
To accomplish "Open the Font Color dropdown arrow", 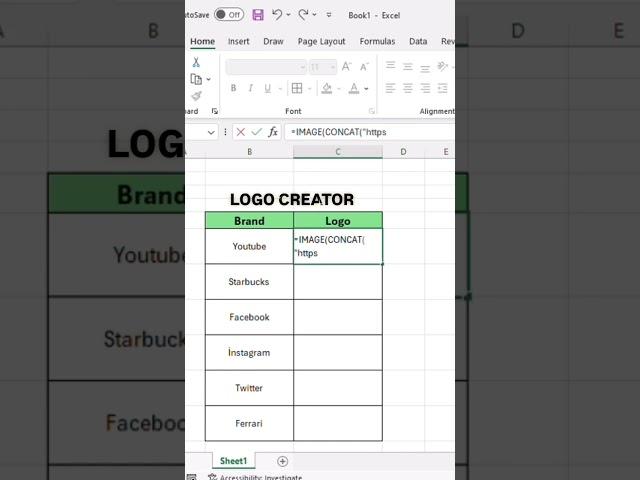I will coord(366,89).
